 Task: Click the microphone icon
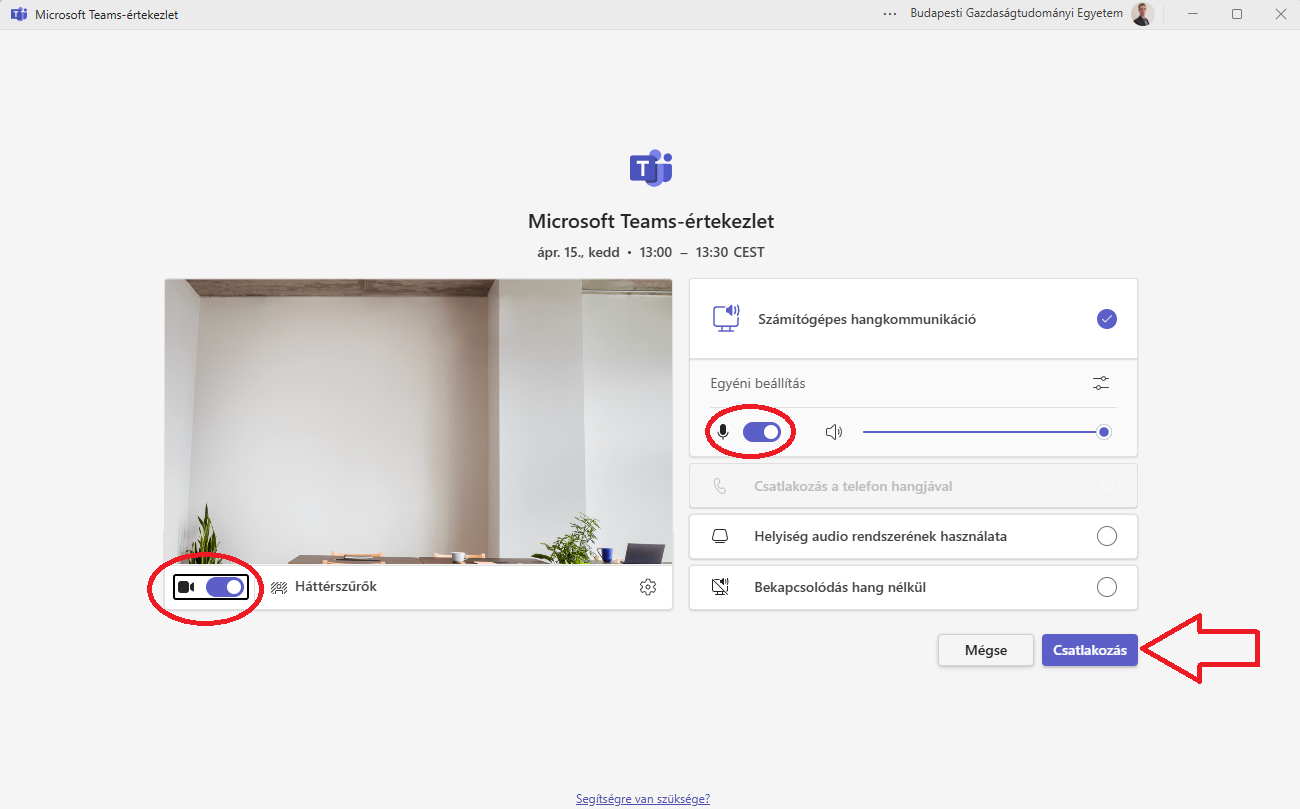(724, 432)
